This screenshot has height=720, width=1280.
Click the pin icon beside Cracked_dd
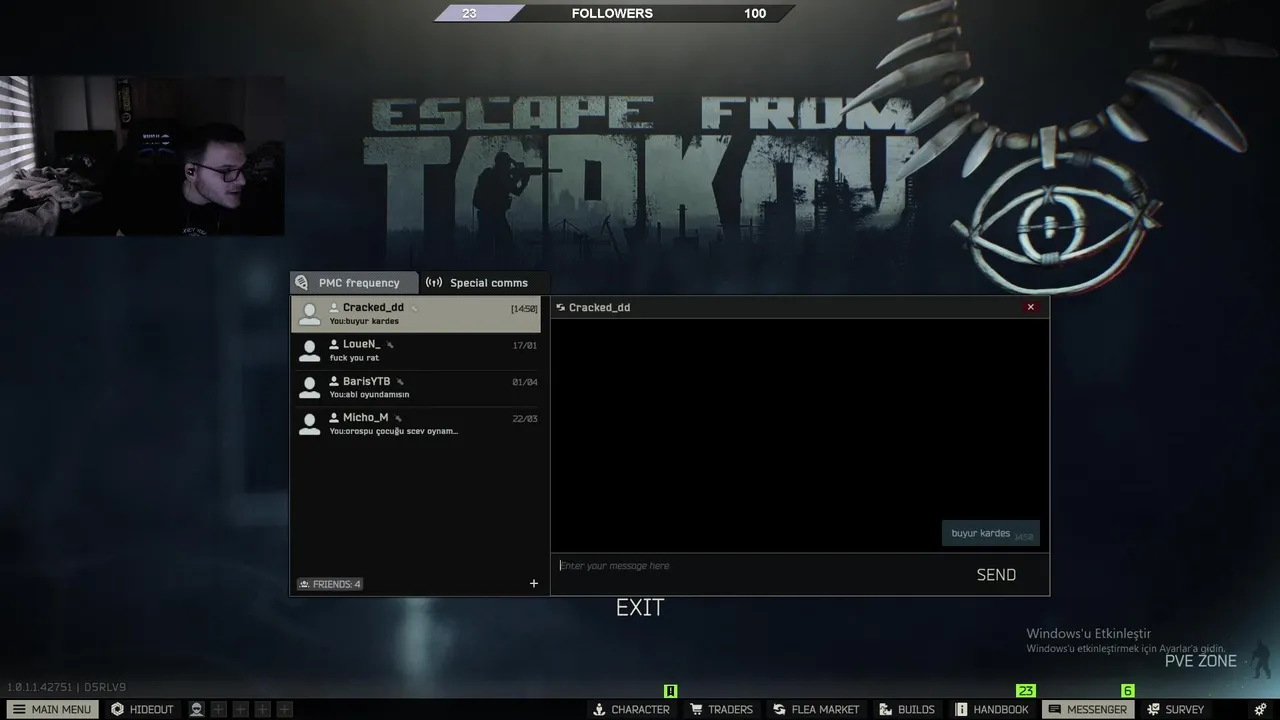coord(414,308)
